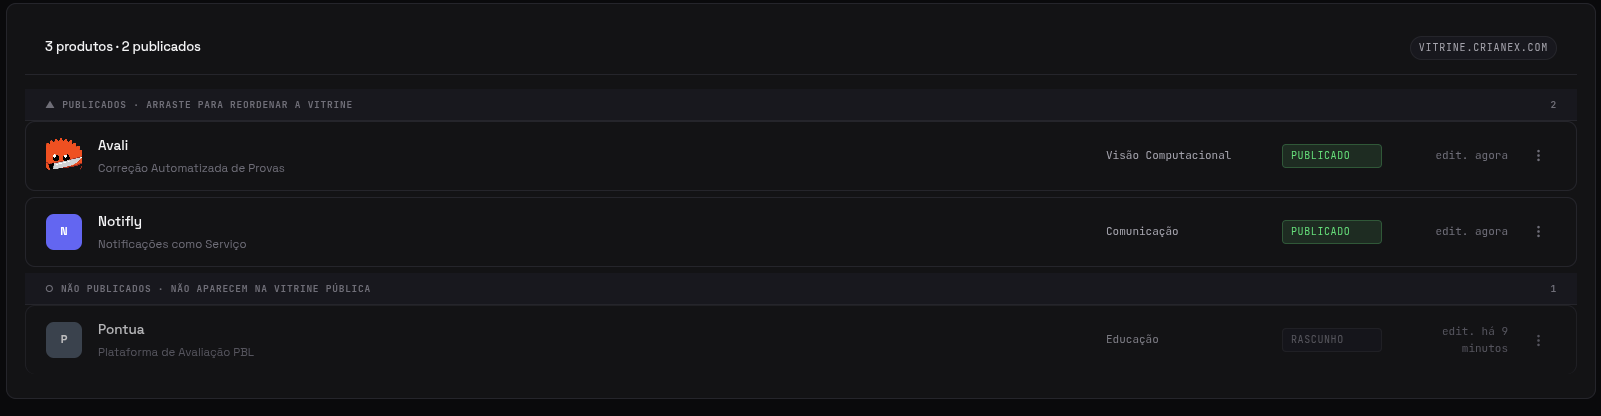Click the Avali red hedgehog logo
The height and width of the screenshot is (416, 1601).
[x=64, y=156]
